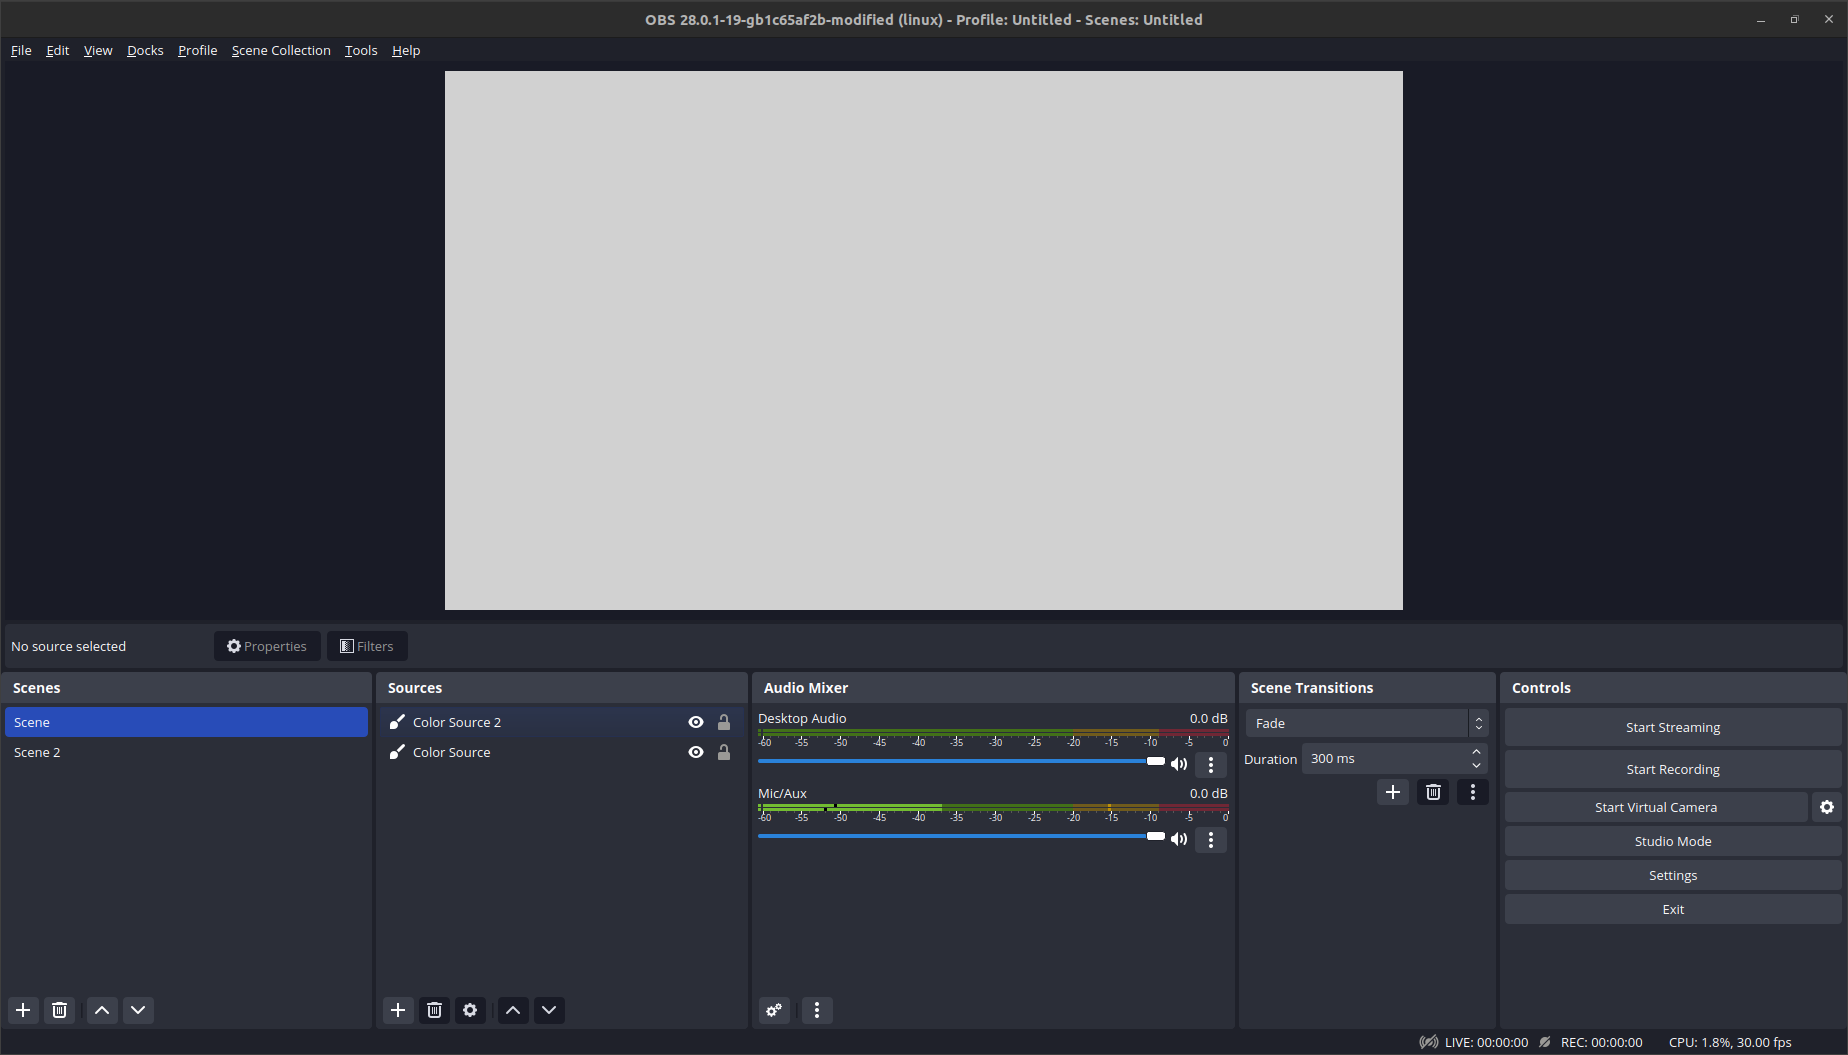1848x1055 pixels.
Task: Mute Desktop Audio with its speaker icon
Action: [1178, 763]
